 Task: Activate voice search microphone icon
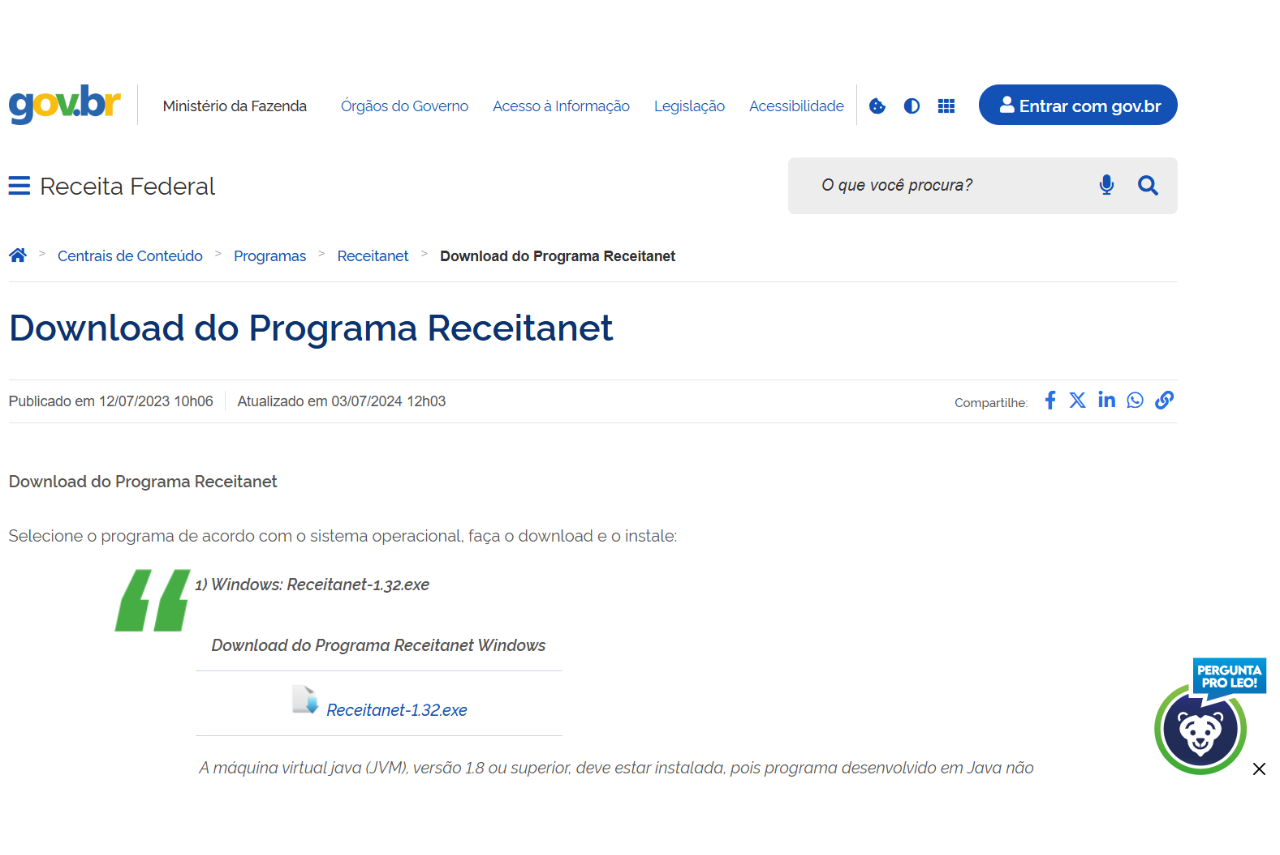[x=1106, y=185]
